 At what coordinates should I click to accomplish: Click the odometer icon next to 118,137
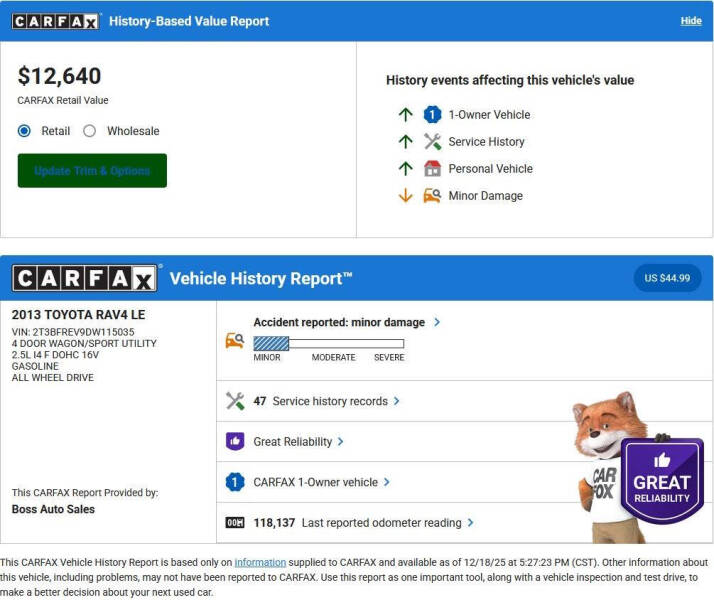[235, 522]
